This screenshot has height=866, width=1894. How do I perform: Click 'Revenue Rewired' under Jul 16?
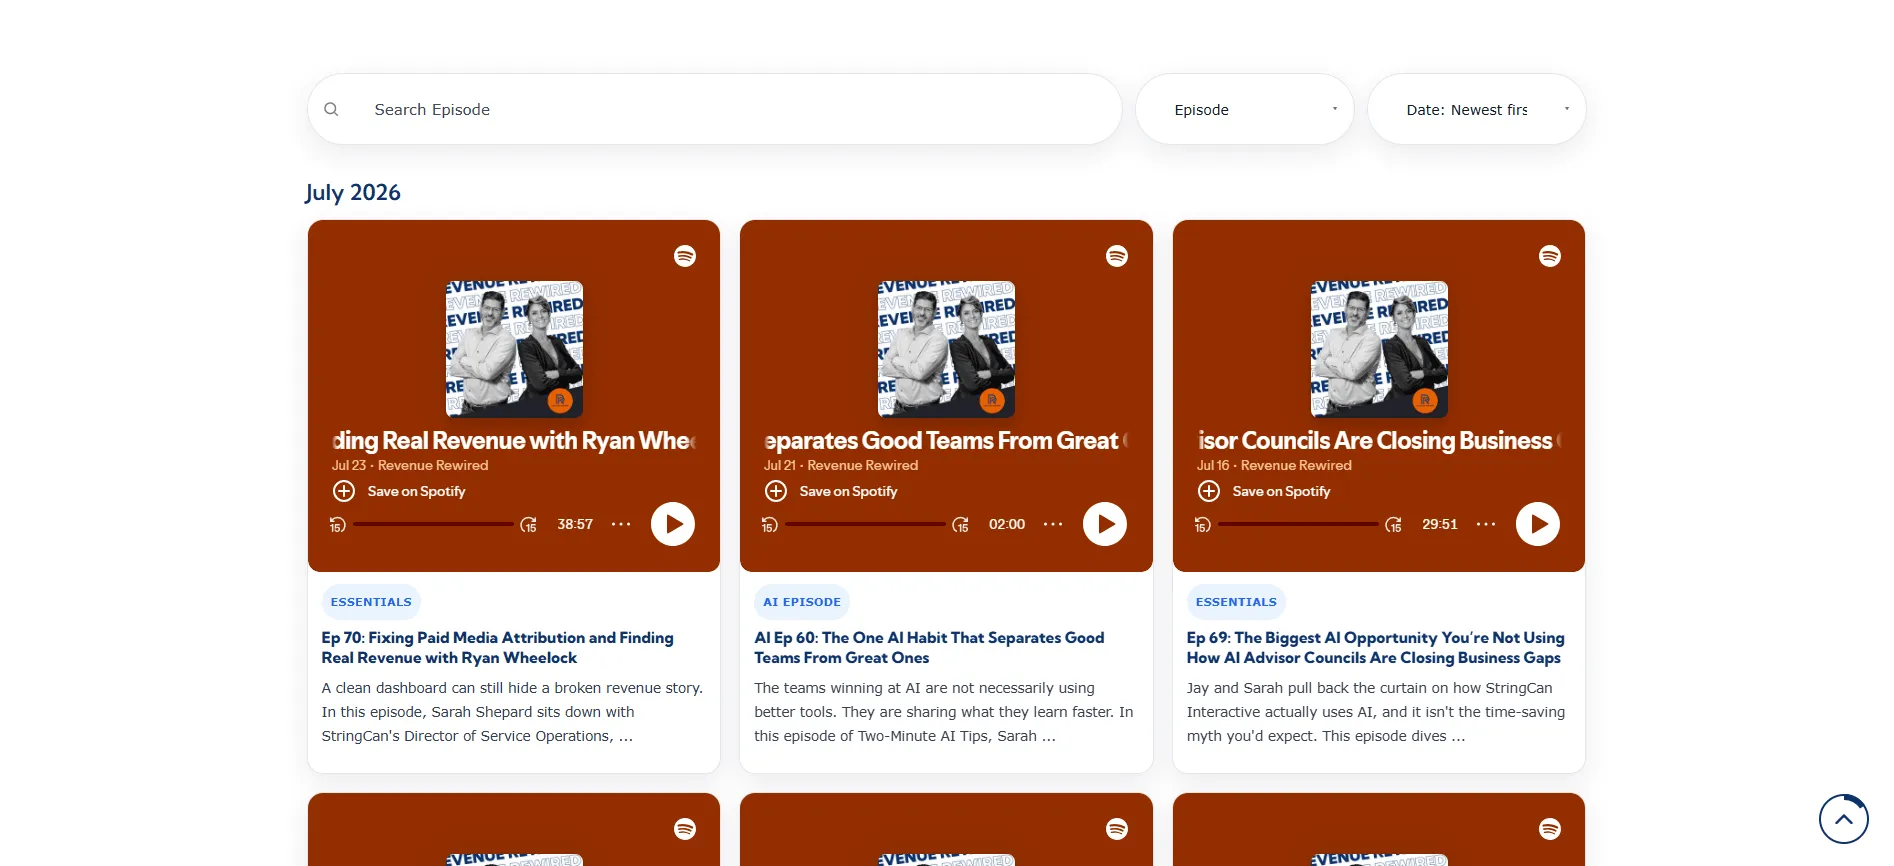pyautogui.click(x=1296, y=465)
